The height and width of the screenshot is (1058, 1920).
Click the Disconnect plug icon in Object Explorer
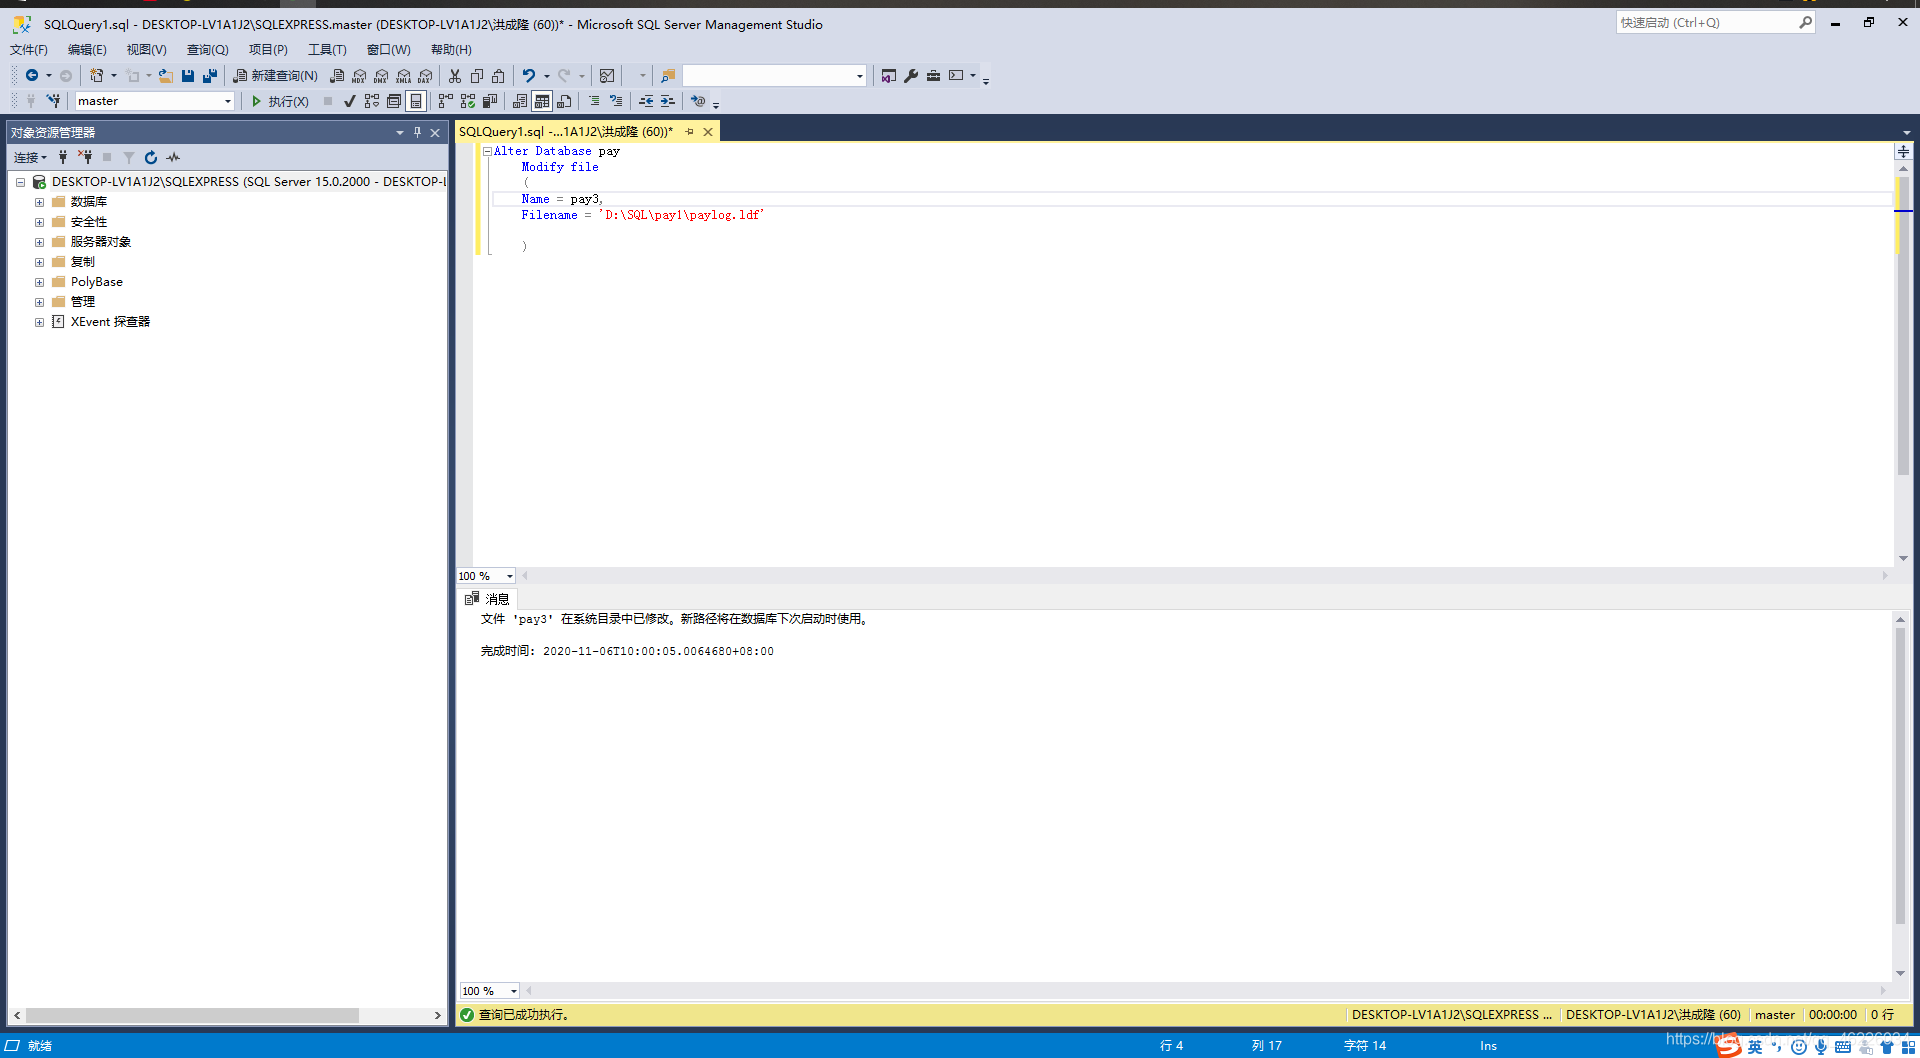(85, 157)
